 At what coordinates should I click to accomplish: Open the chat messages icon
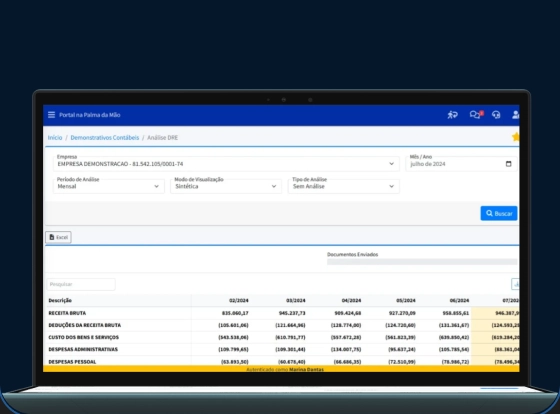point(476,114)
